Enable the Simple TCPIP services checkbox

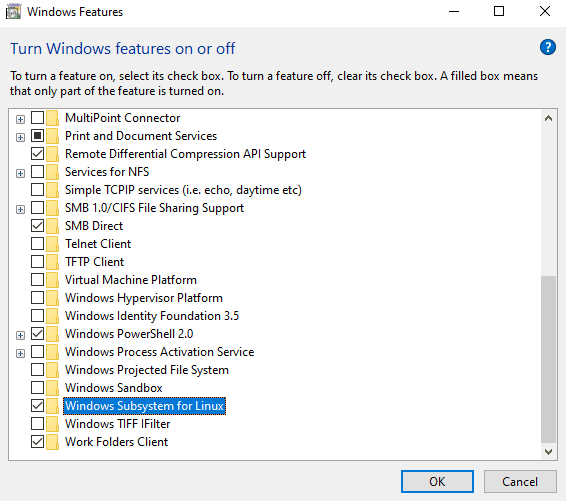tap(38, 190)
